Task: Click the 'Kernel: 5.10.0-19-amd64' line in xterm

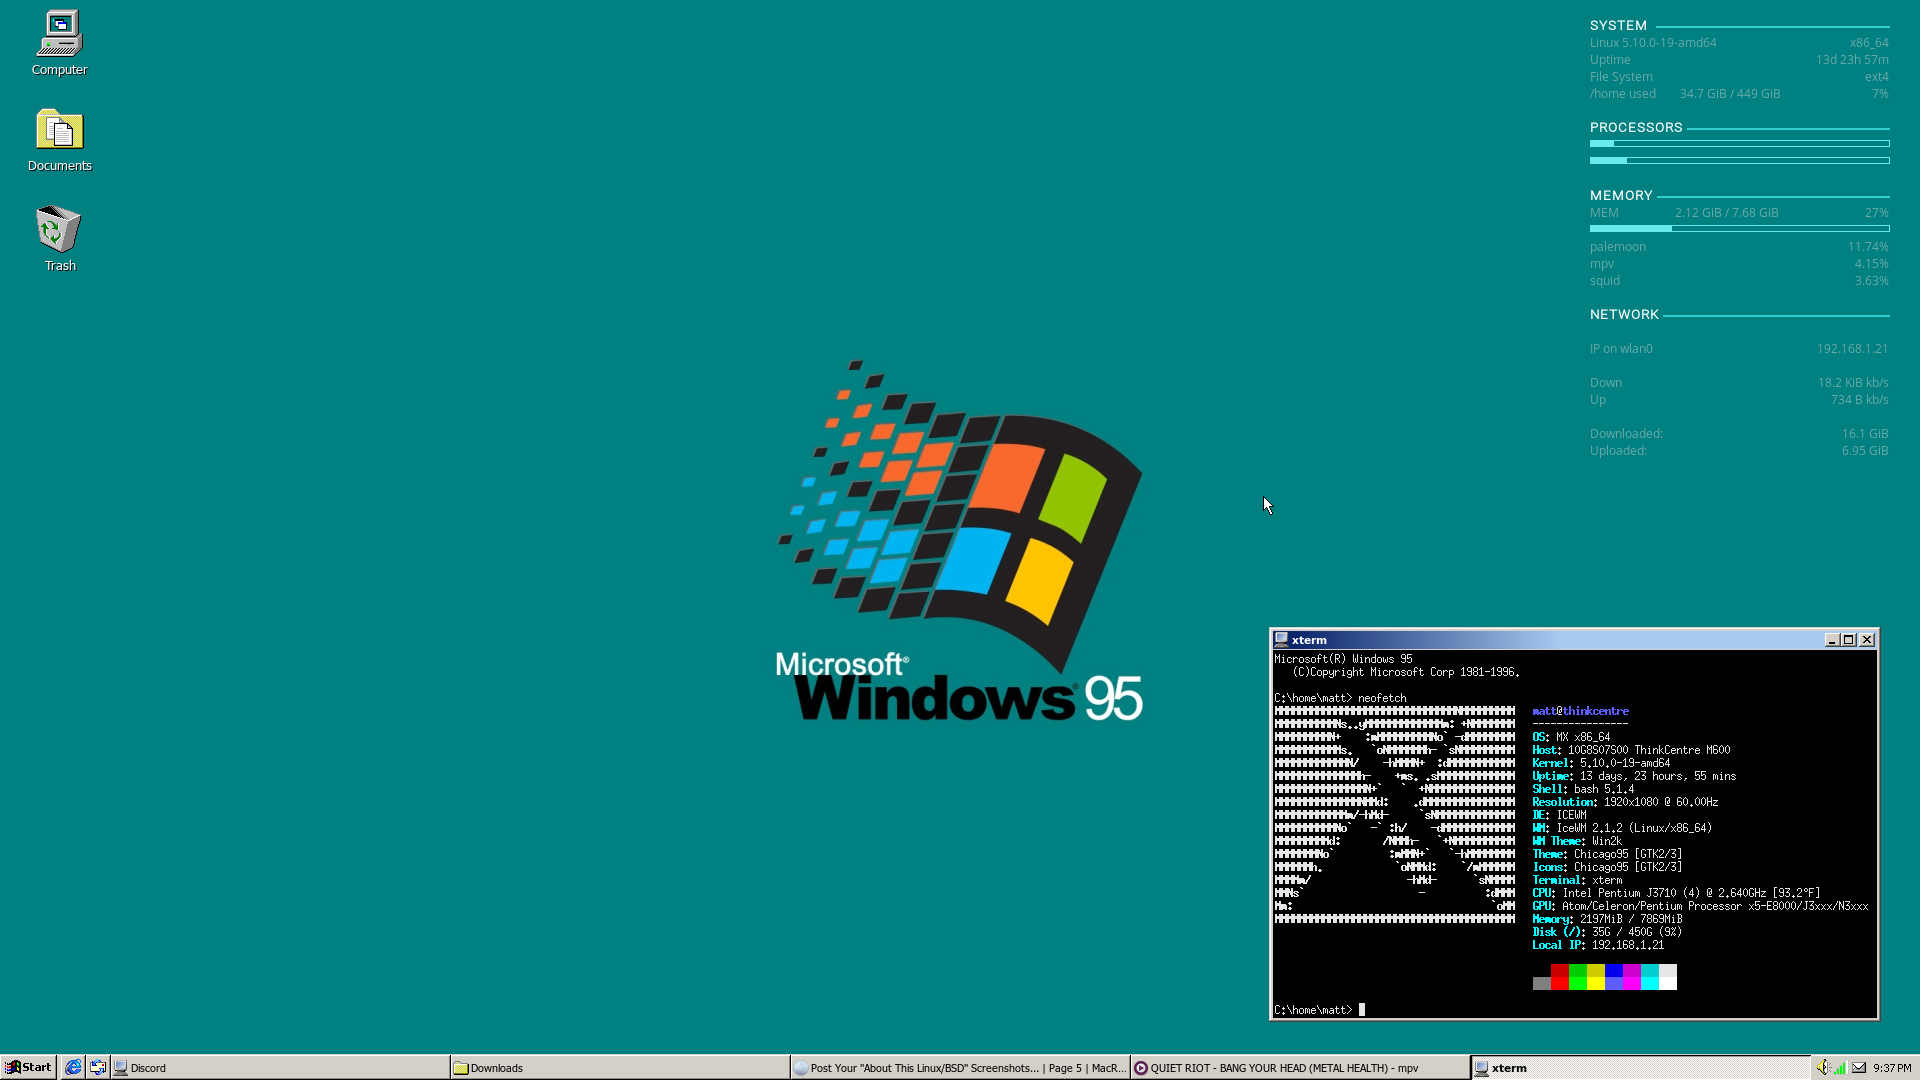Action: [1601, 763]
